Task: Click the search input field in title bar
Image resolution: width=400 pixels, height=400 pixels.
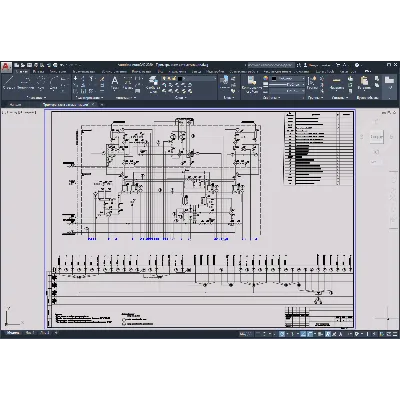Action: coord(271,65)
